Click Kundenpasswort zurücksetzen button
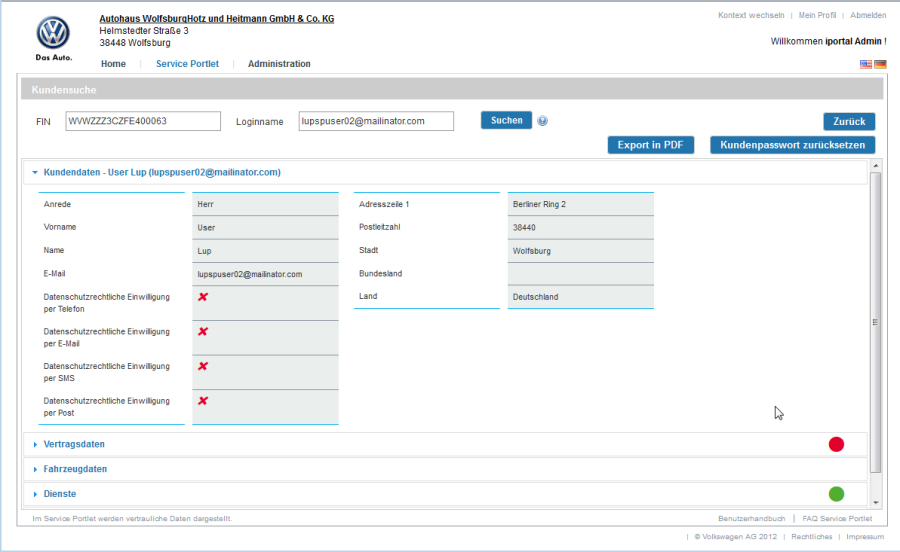 point(793,145)
